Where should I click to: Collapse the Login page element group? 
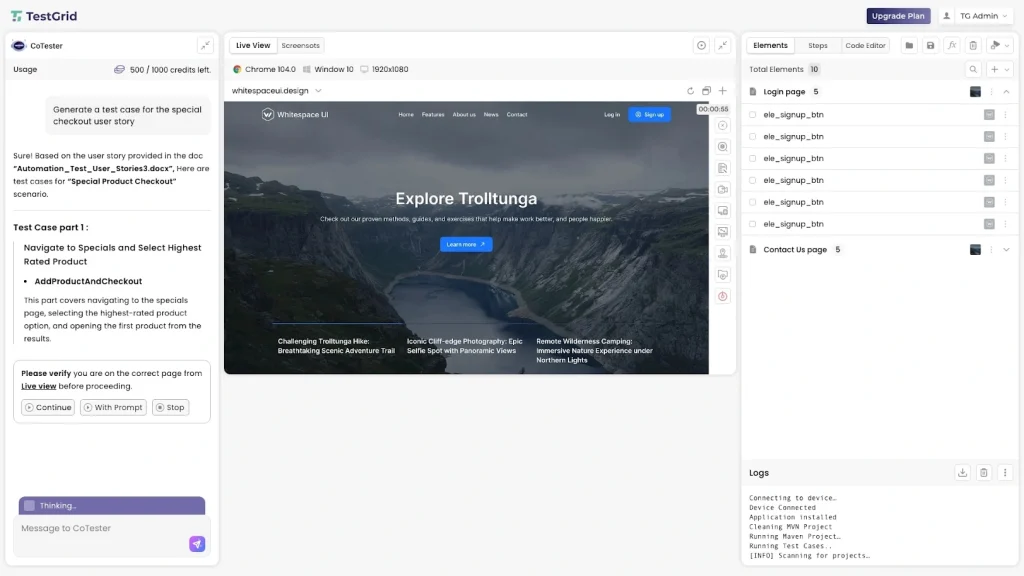pyautogui.click(x=1007, y=91)
